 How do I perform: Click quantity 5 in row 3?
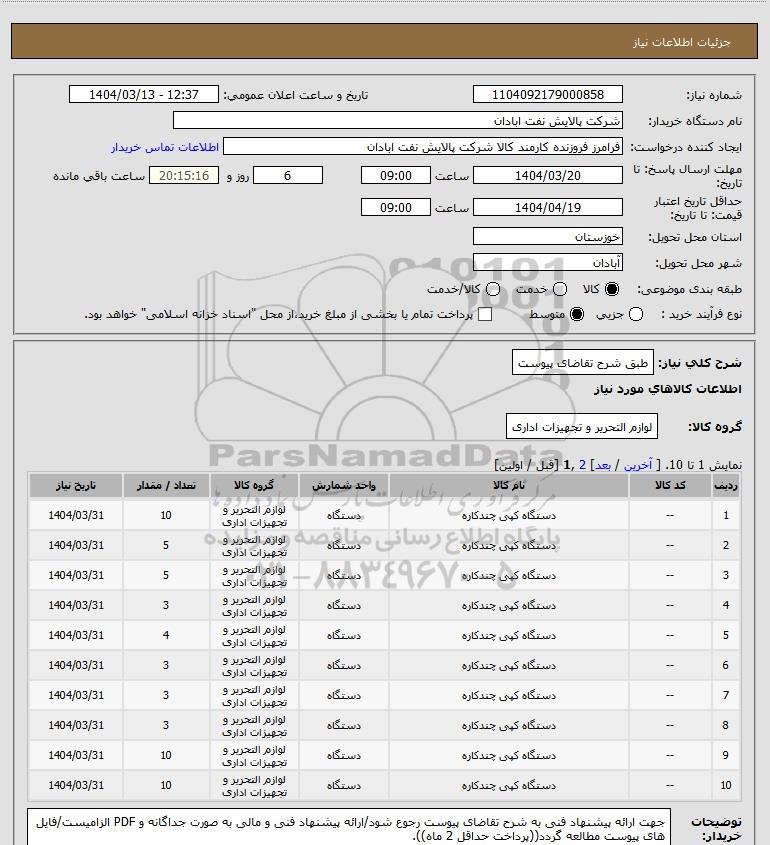[x=166, y=575]
